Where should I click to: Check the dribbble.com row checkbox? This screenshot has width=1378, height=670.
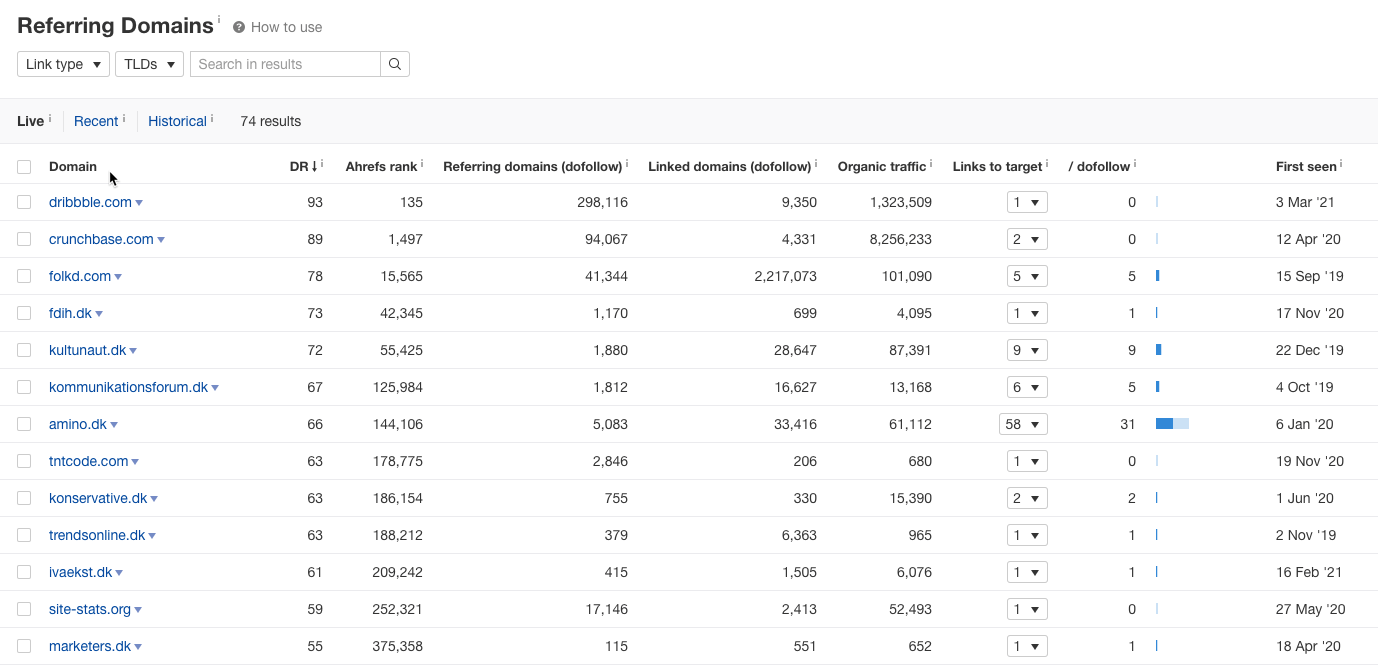pos(24,202)
